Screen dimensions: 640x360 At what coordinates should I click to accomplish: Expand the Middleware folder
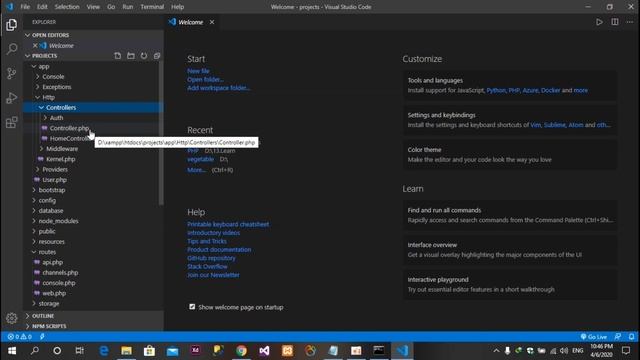[x=41, y=149]
